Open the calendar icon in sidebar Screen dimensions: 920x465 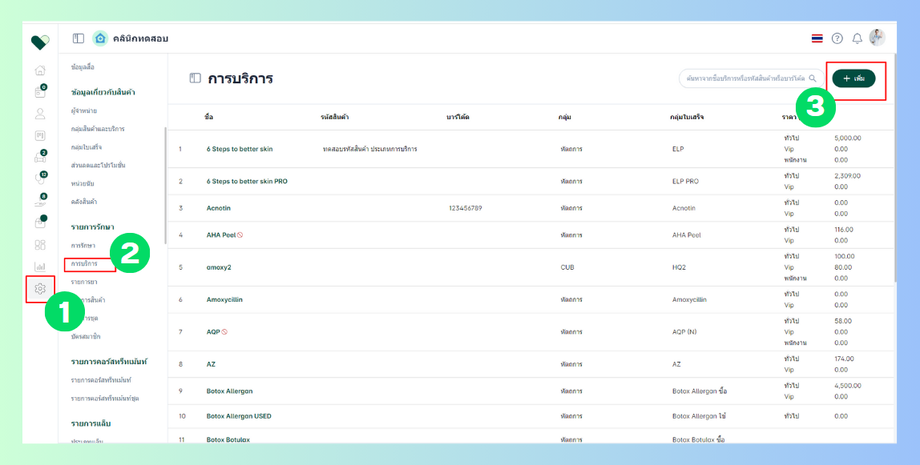click(x=40, y=92)
